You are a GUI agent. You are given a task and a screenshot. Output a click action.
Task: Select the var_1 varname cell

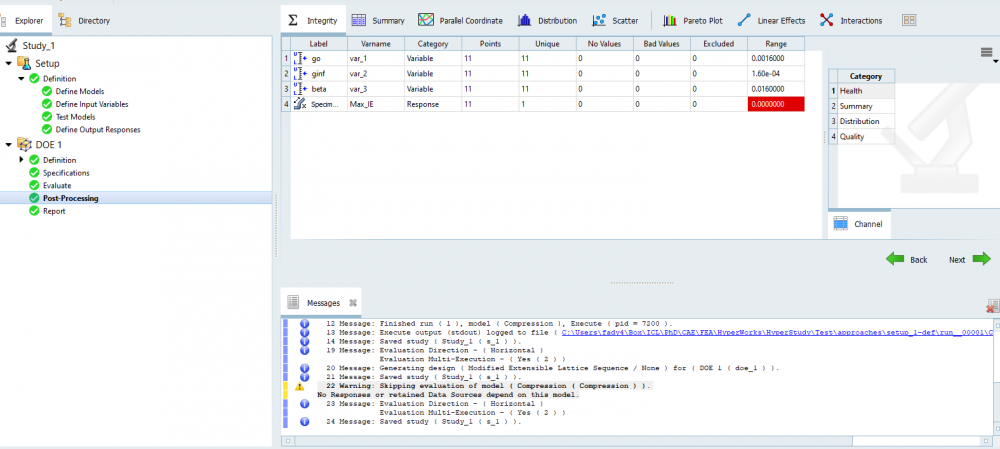click(376, 59)
